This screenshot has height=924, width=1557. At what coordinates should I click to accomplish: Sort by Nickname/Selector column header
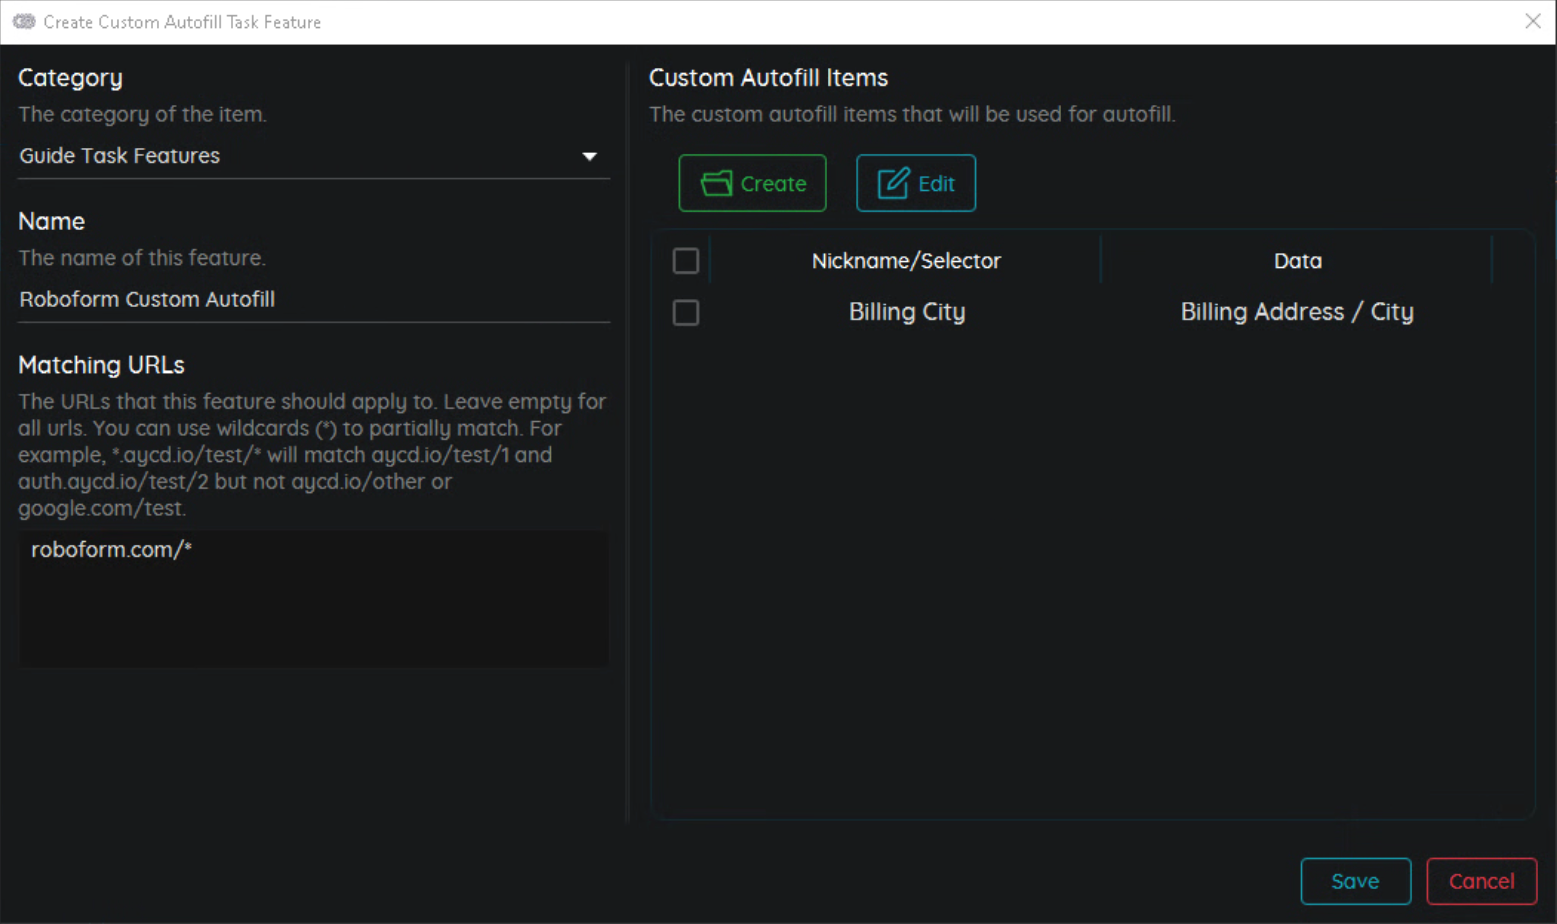pos(906,261)
